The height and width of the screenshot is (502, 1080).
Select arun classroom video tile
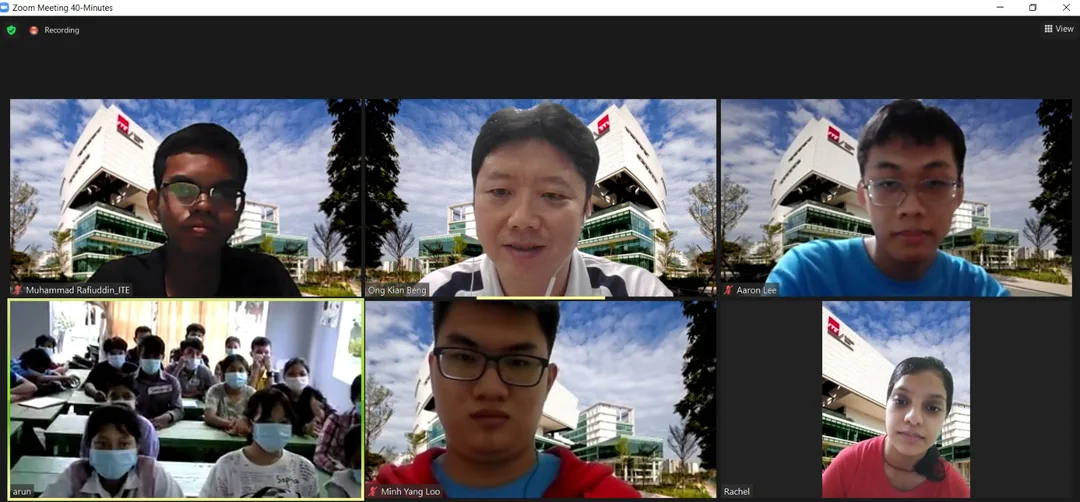coord(185,399)
